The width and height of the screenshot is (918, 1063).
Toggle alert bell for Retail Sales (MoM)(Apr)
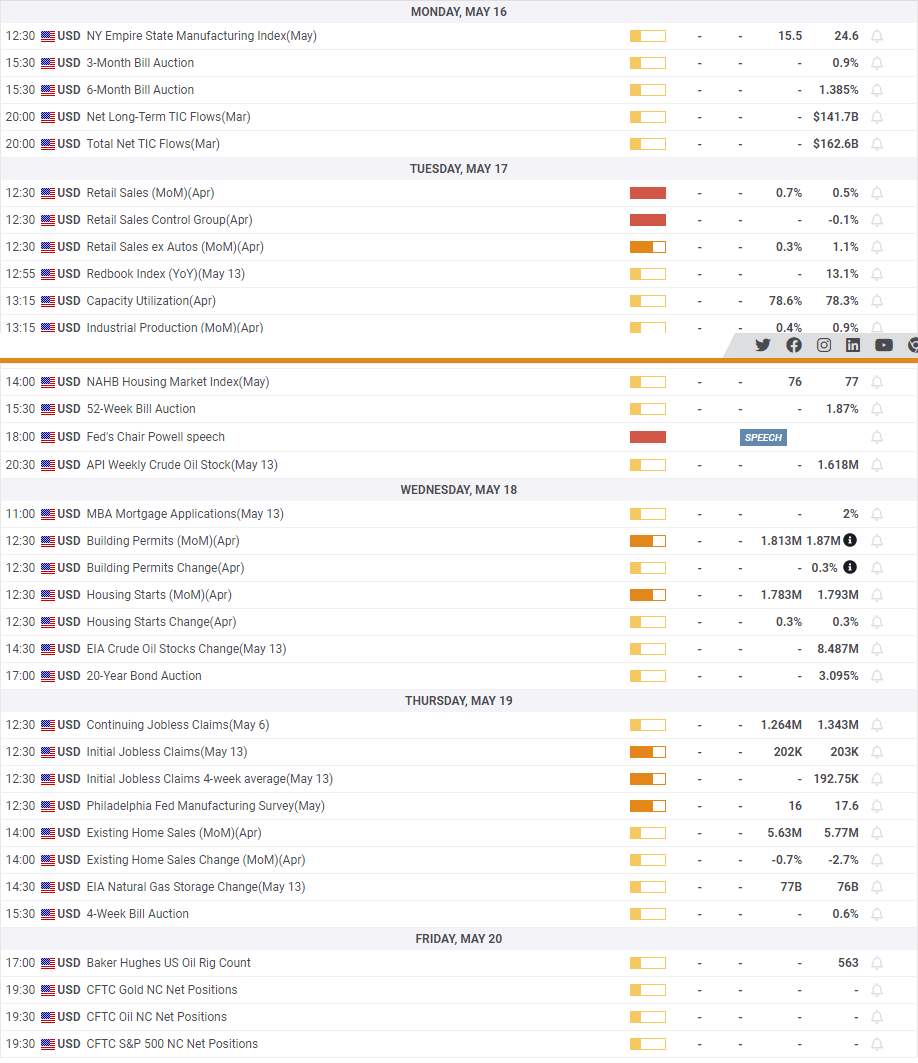click(877, 193)
